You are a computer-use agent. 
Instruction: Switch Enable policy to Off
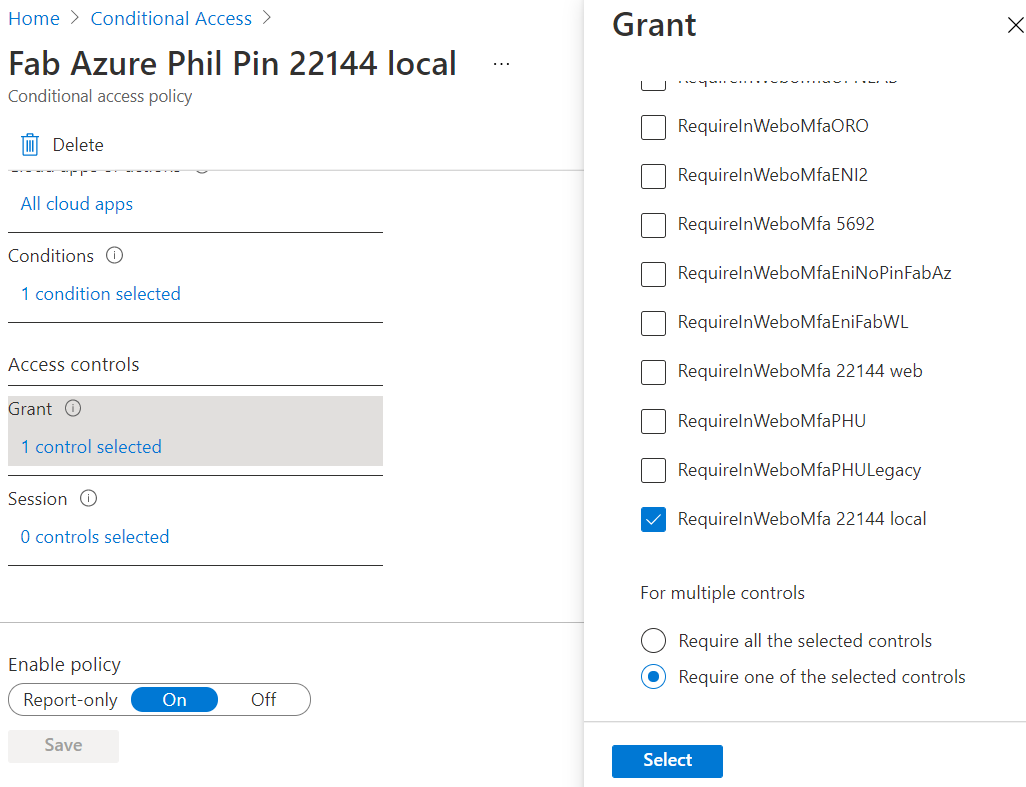tap(264, 700)
